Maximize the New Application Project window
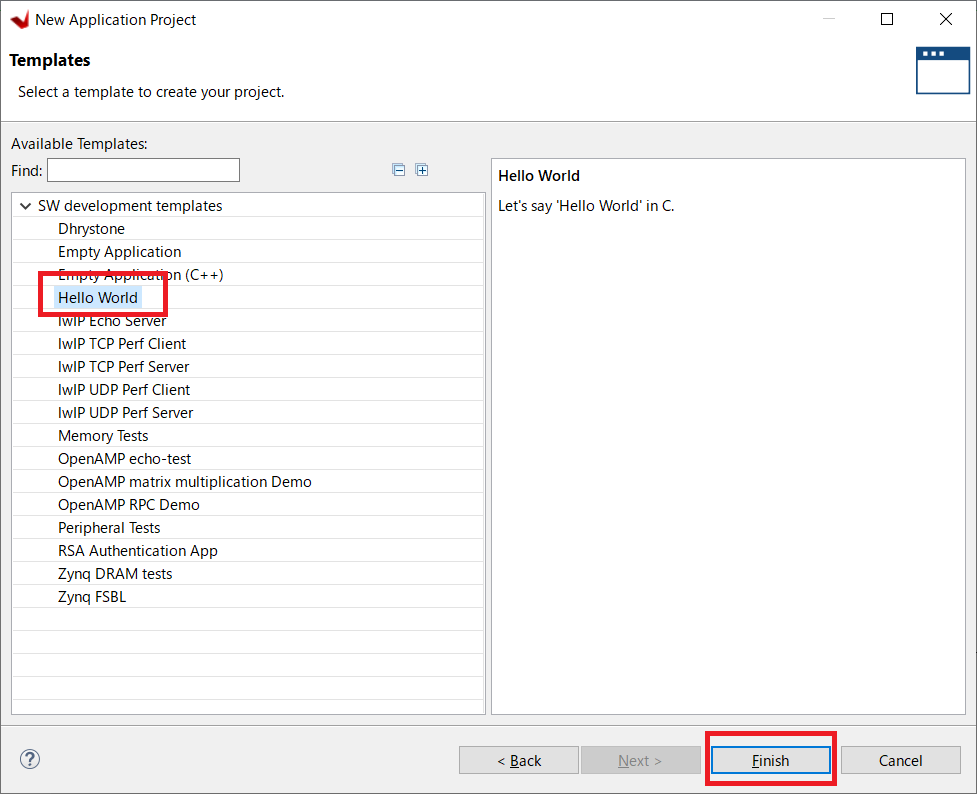Image resolution: width=977 pixels, height=794 pixels. point(887,19)
